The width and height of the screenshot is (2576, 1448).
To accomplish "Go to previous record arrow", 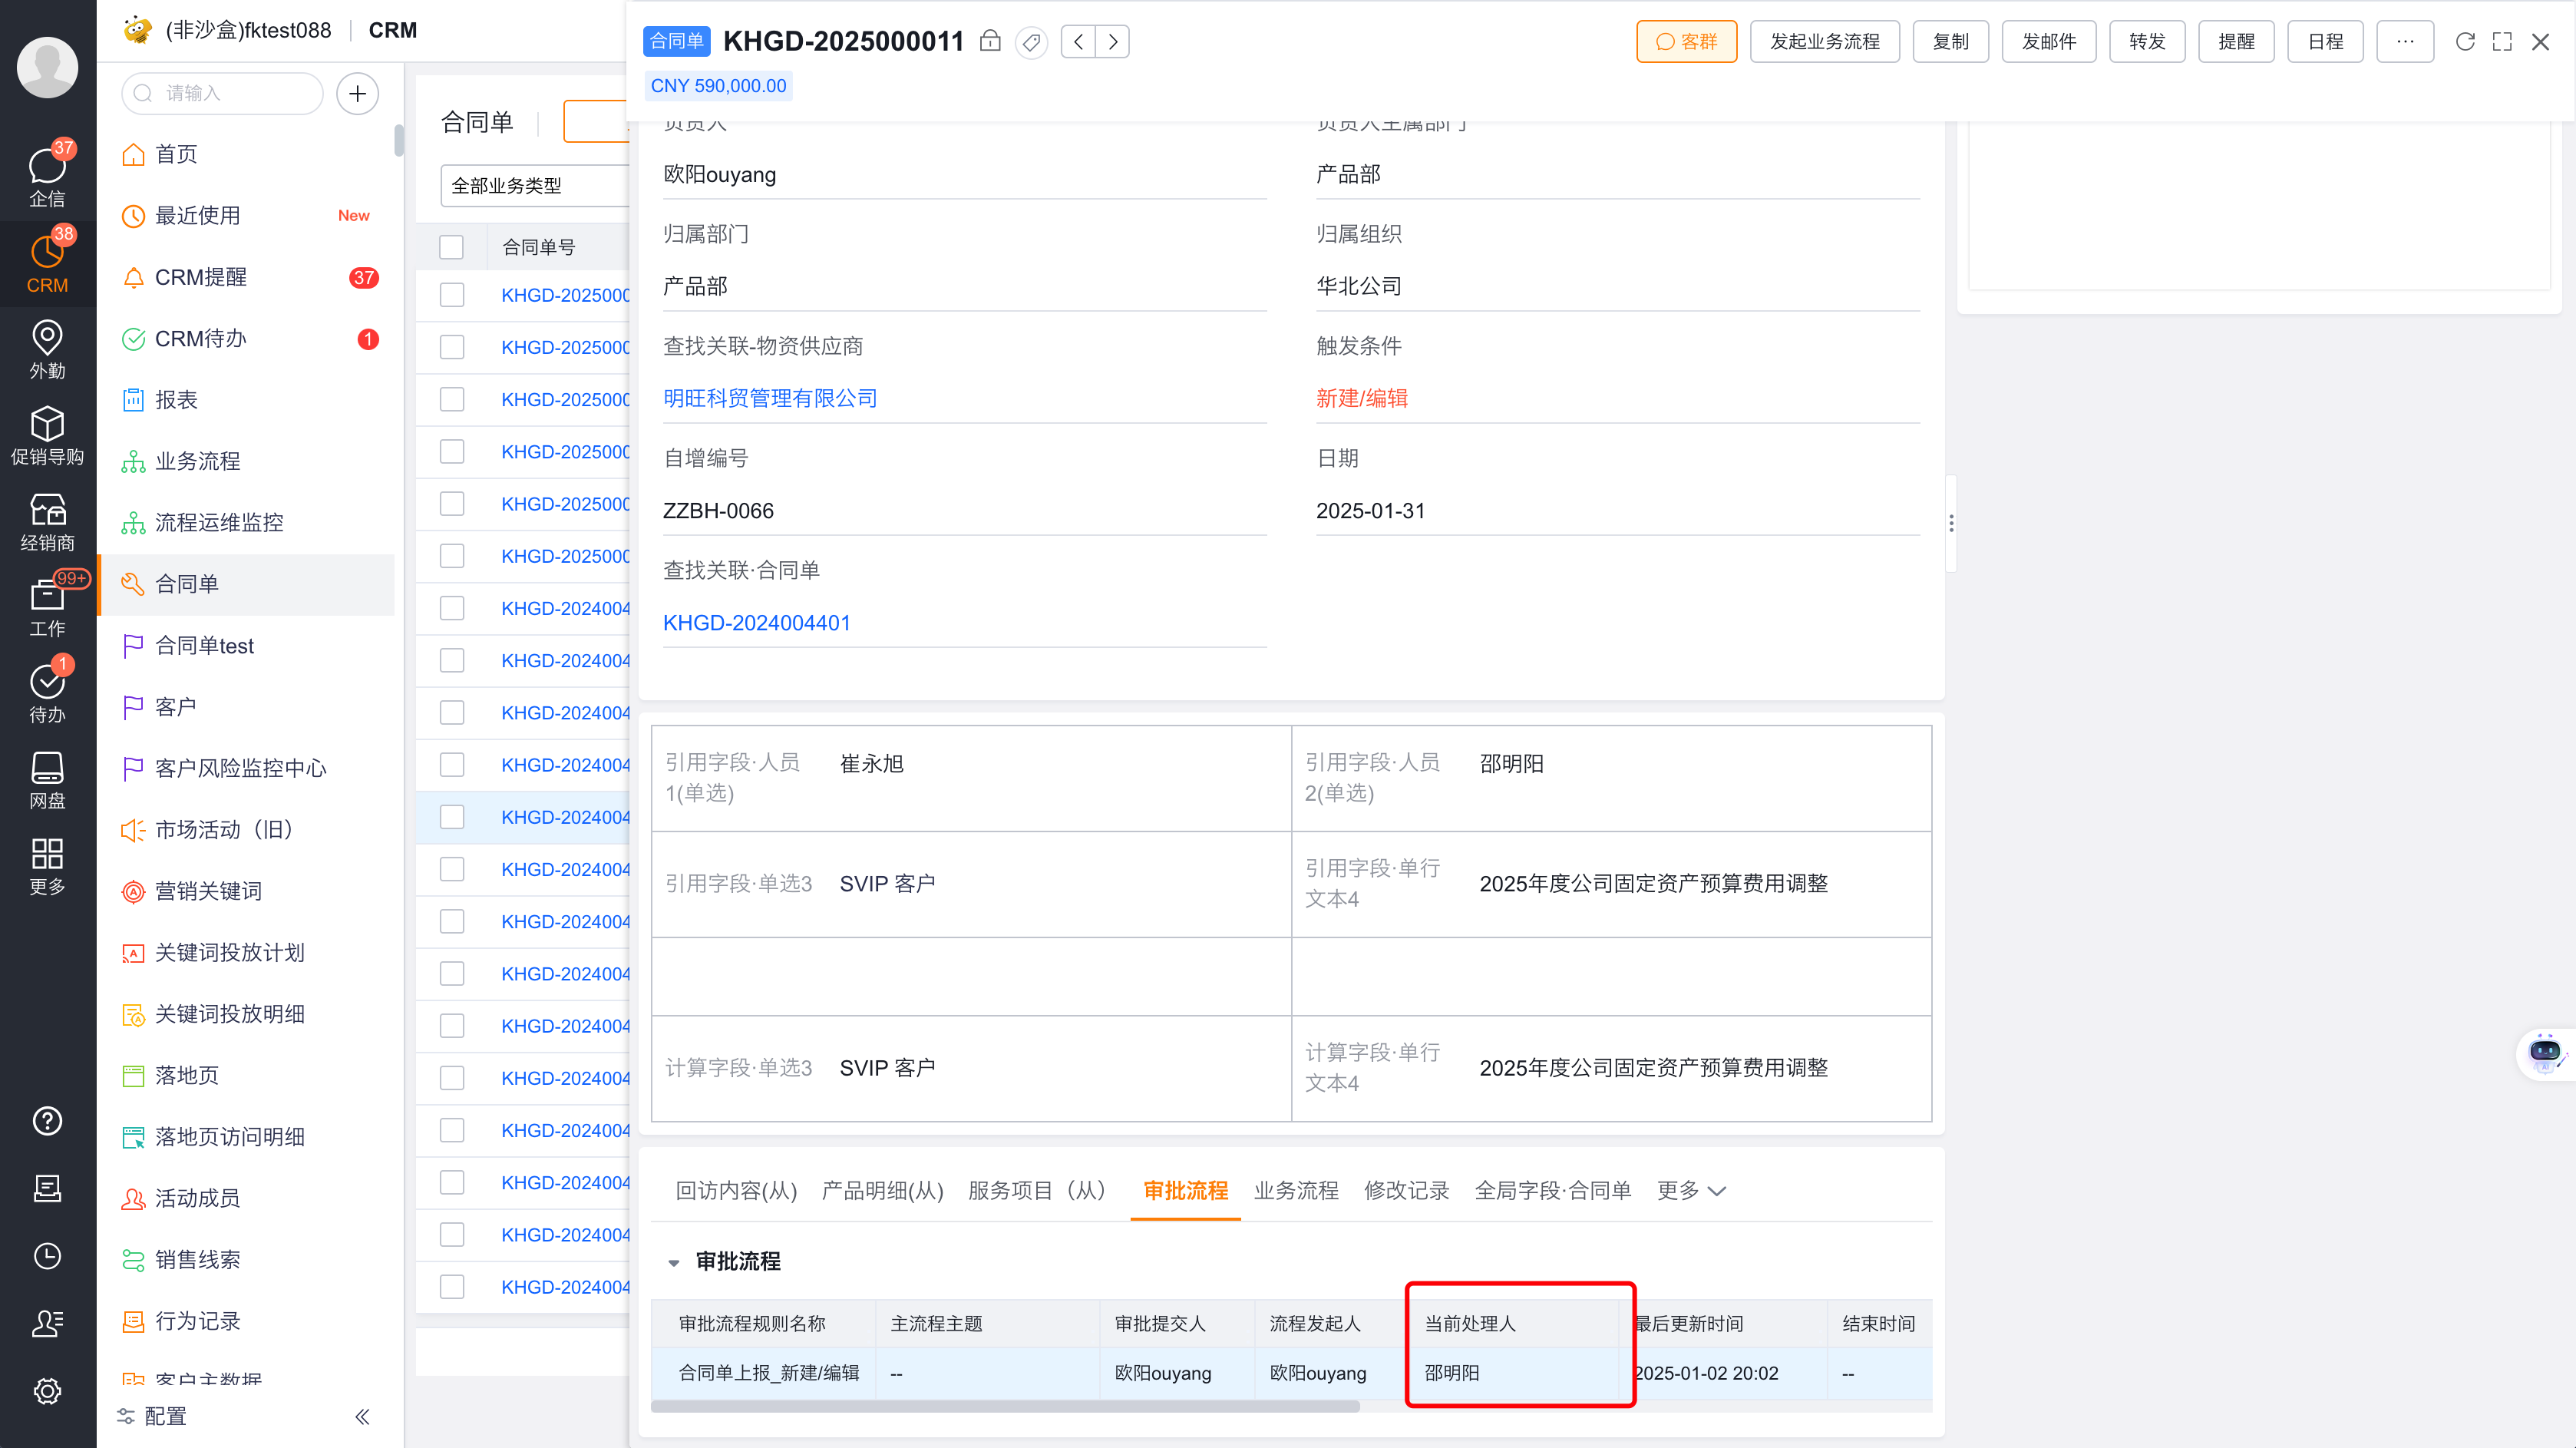I will [1078, 41].
